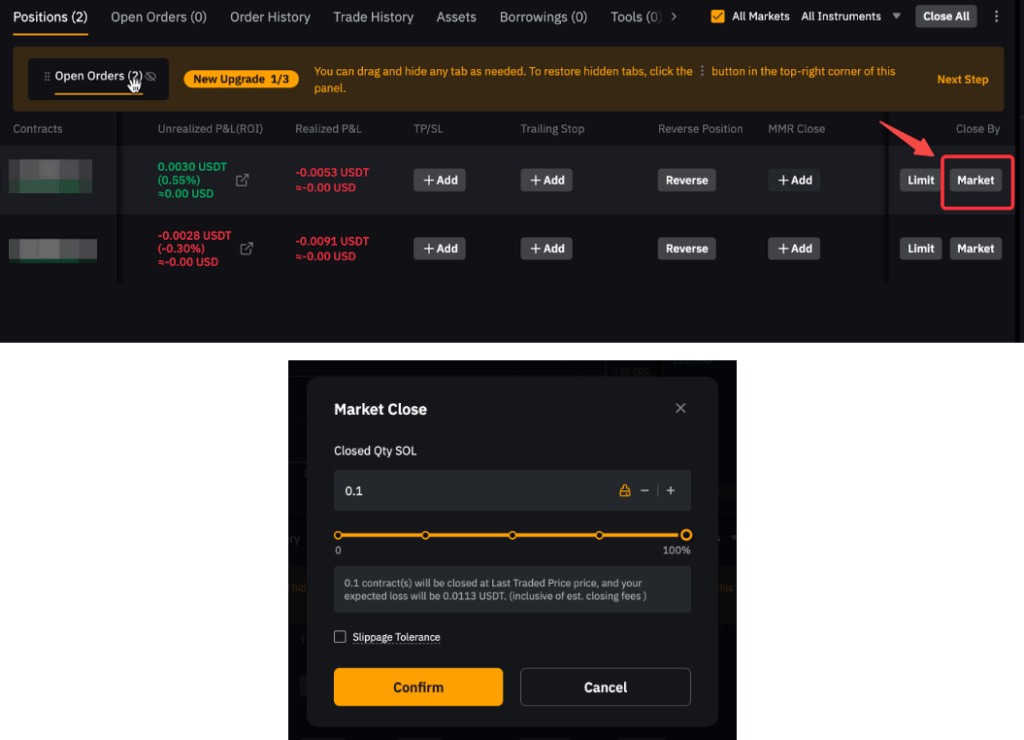Open the Trade History tab
Image resolution: width=1024 pixels, height=740 pixels.
(373, 17)
